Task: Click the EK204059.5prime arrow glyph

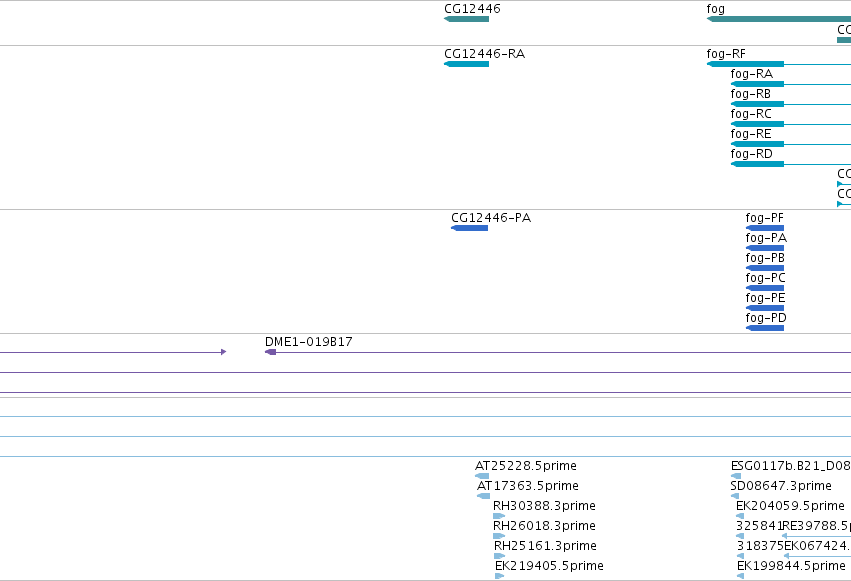Action: [740, 516]
